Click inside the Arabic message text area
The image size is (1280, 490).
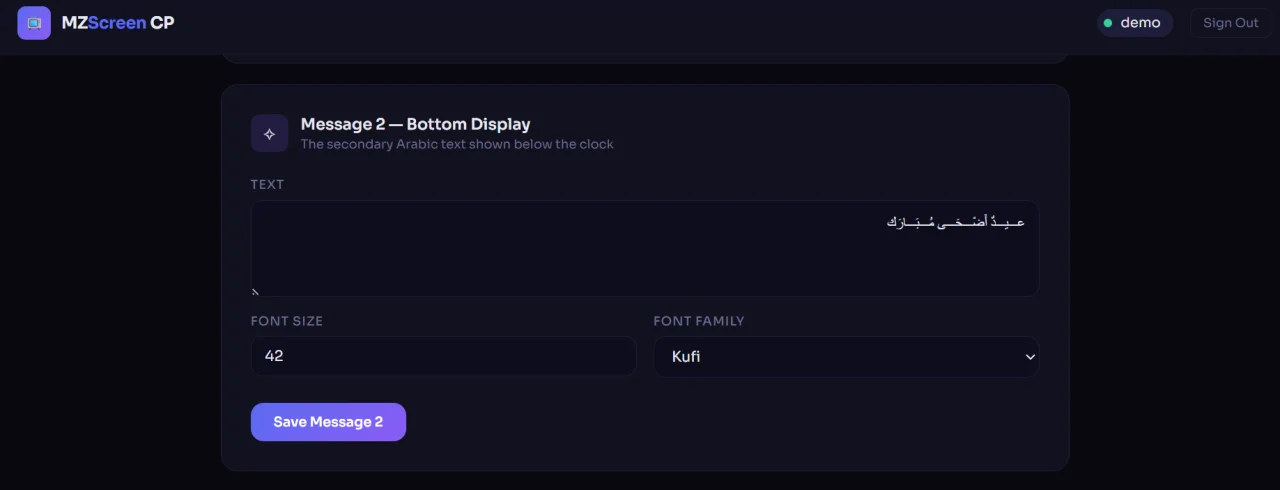click(x=645, y=248)
